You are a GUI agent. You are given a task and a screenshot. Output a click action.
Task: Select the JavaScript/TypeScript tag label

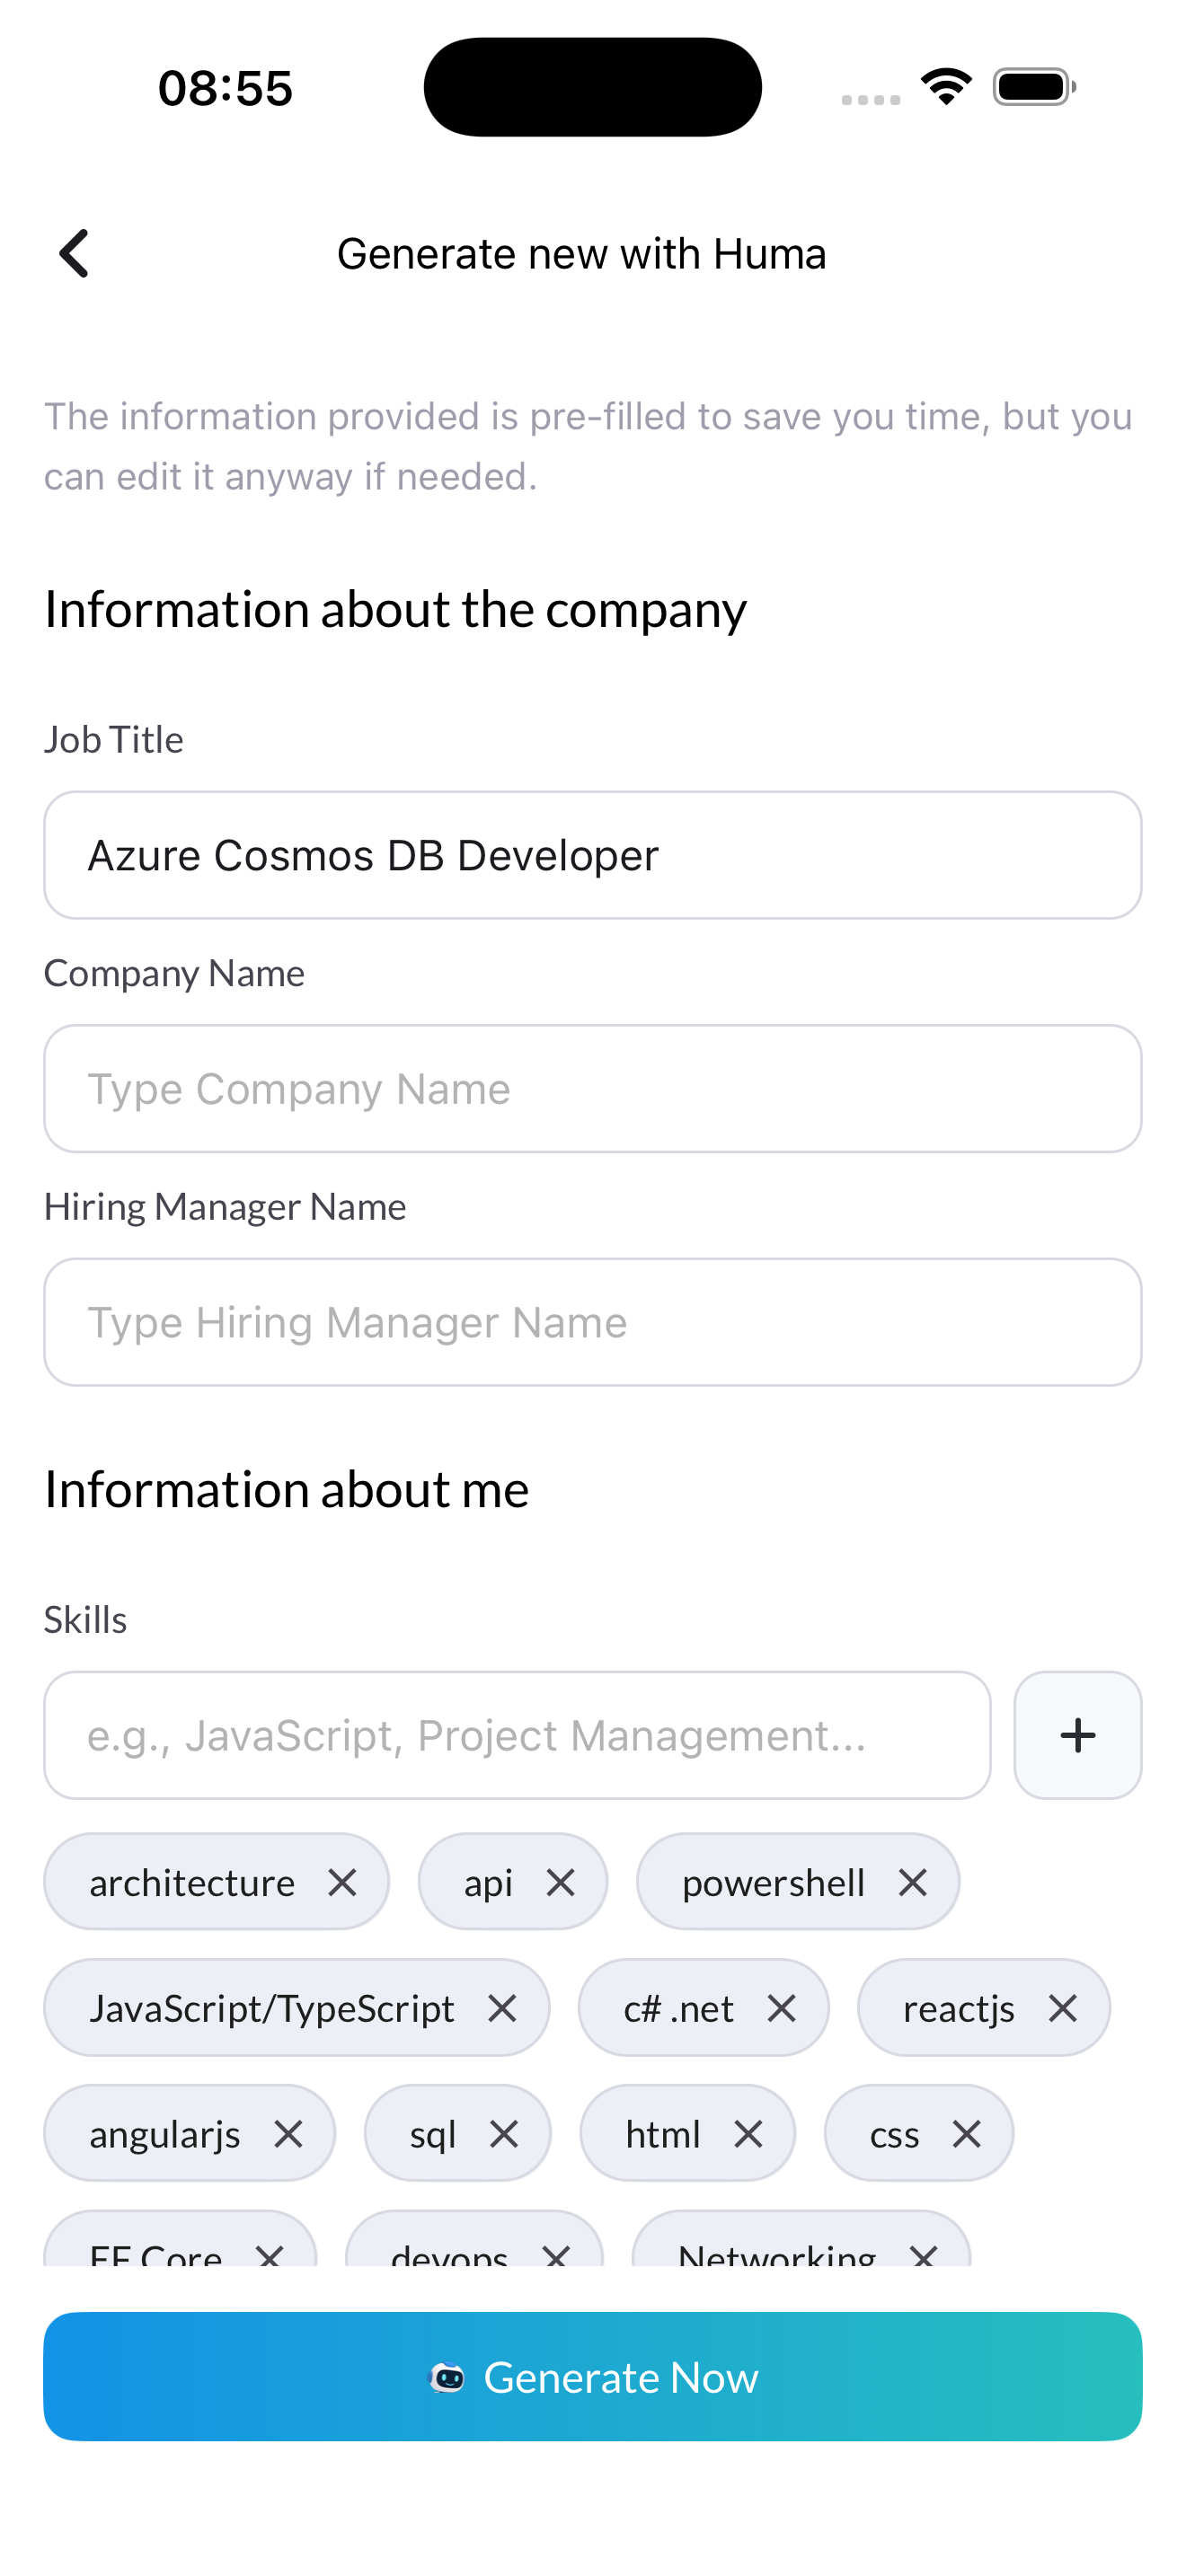[x=272, y=2008]
